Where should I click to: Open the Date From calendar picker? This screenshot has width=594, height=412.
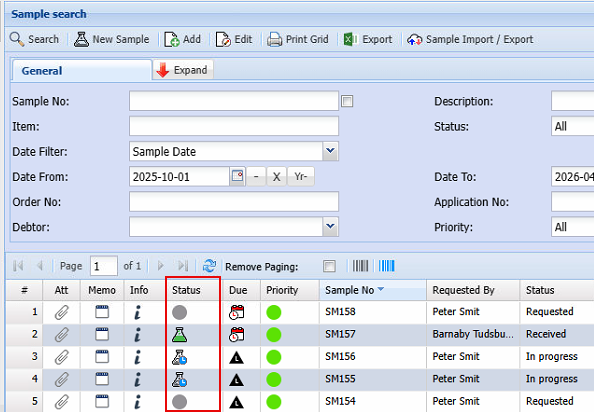tap(238, 176)
